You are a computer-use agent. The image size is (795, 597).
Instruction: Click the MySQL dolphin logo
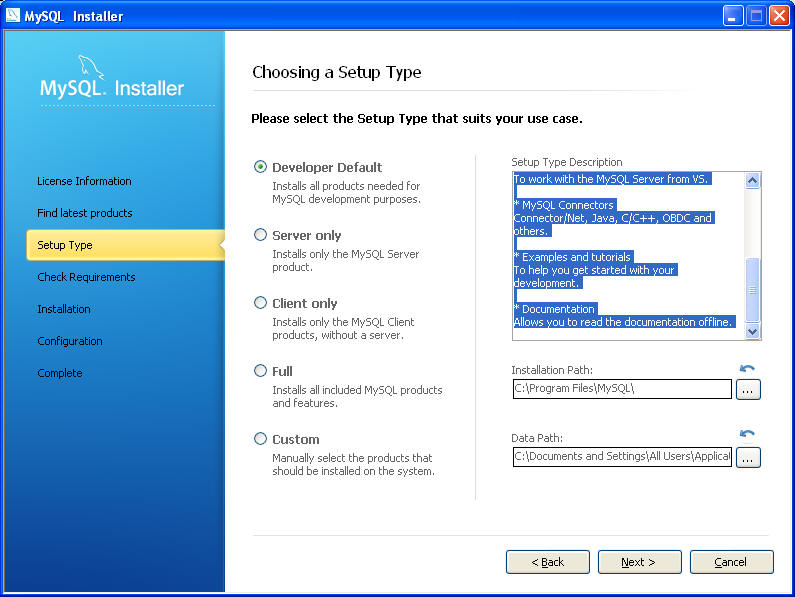(x=91, y=67)
